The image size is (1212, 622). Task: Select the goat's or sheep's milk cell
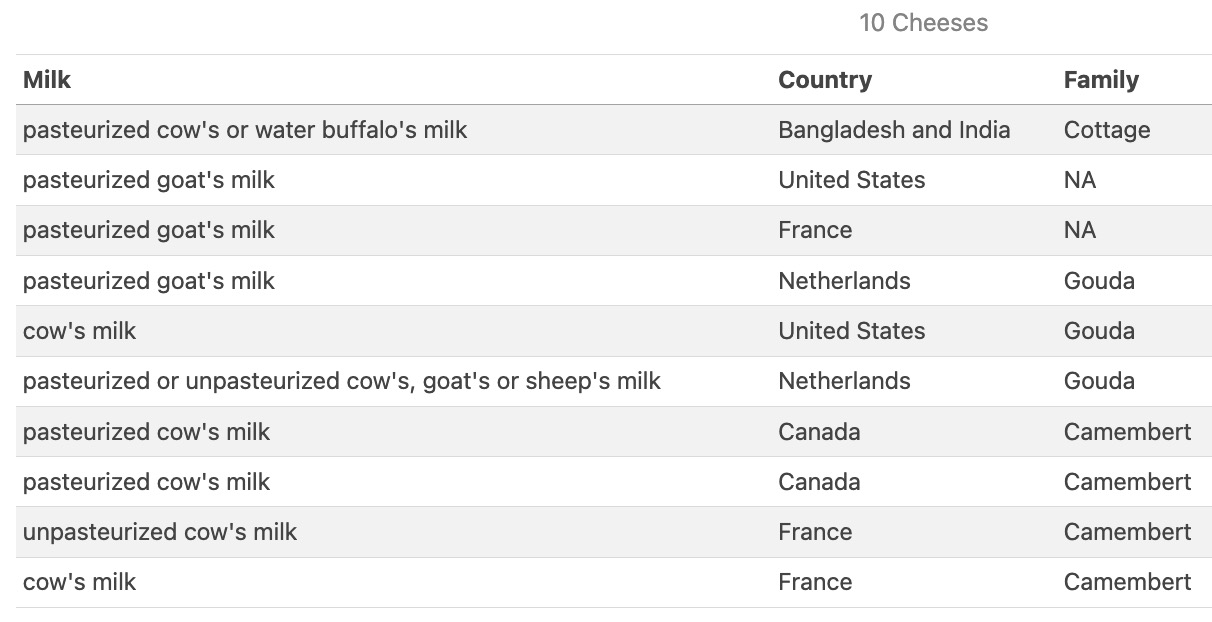pyautogui.click(x=342, y=381)
